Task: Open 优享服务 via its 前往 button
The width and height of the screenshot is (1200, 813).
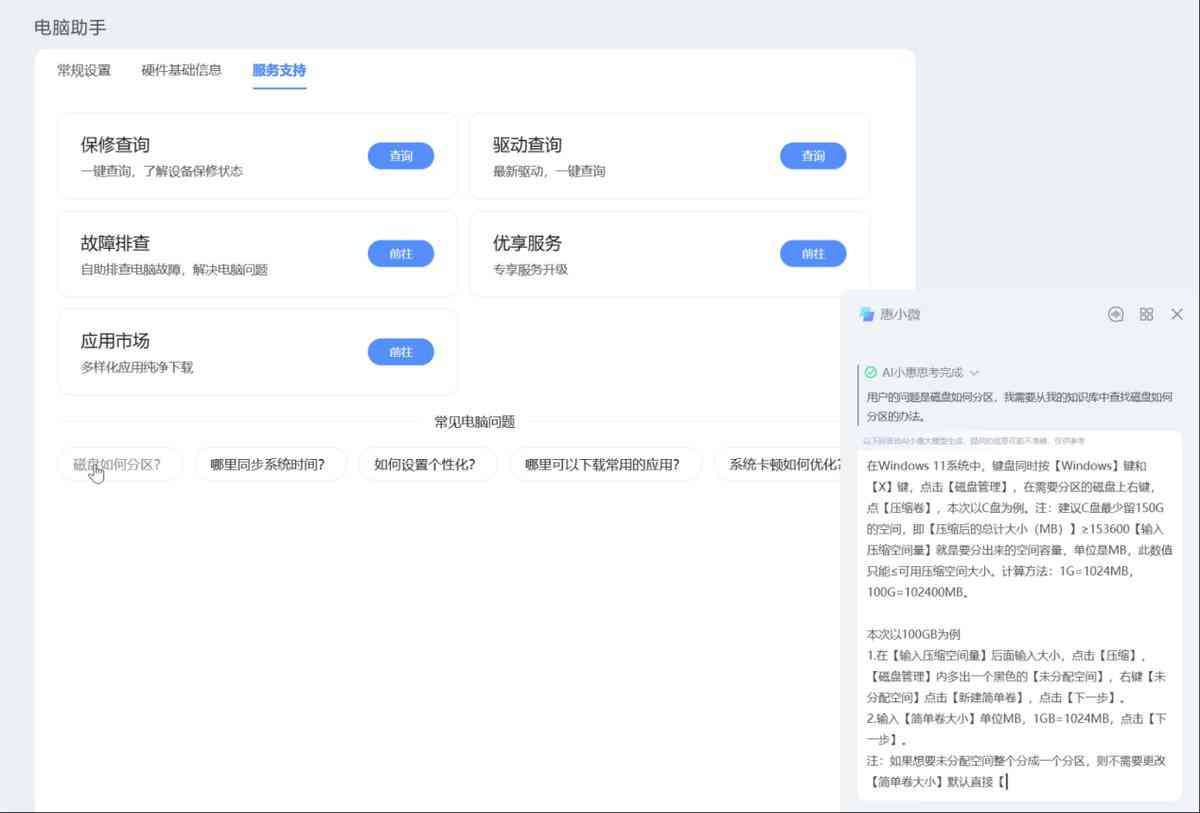Action: pos(813,254)
